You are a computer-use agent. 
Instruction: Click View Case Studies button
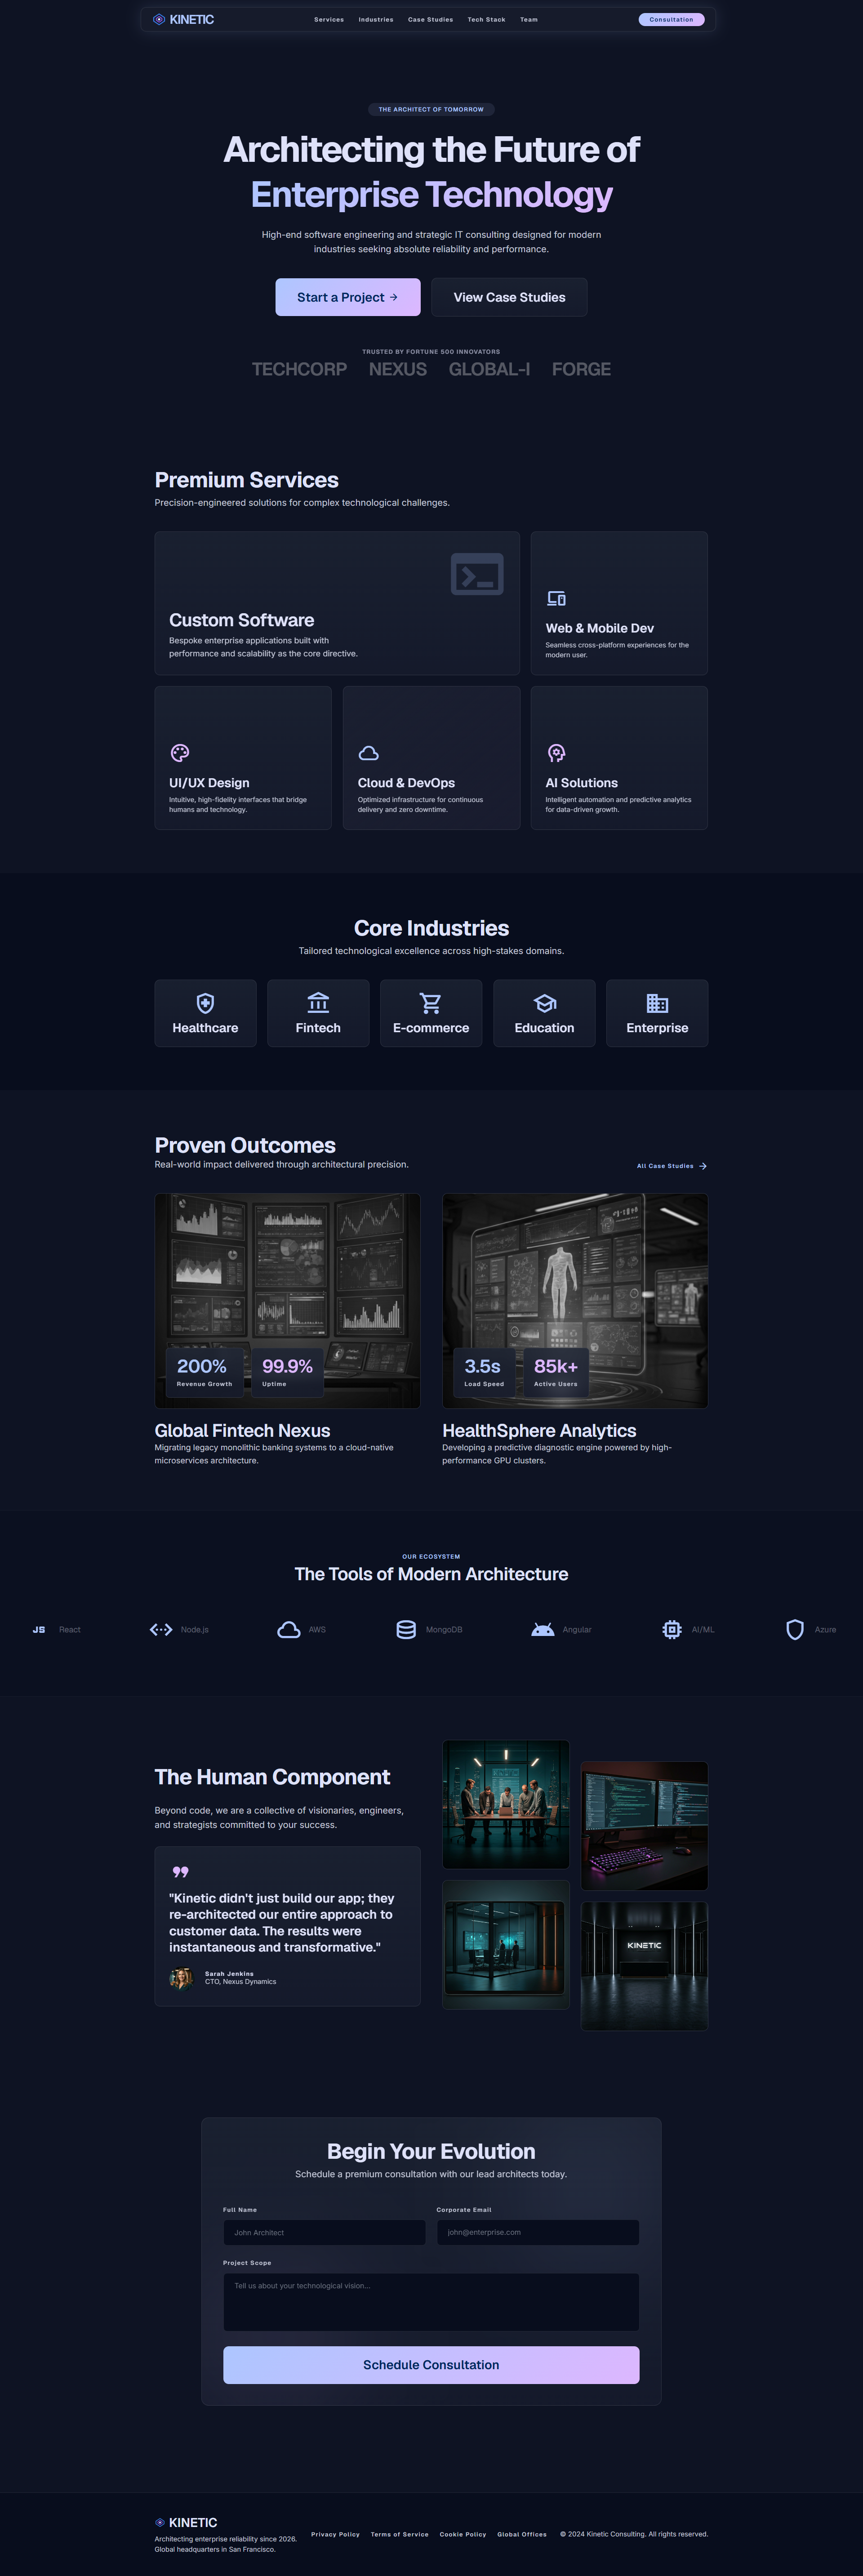[509, 297]
